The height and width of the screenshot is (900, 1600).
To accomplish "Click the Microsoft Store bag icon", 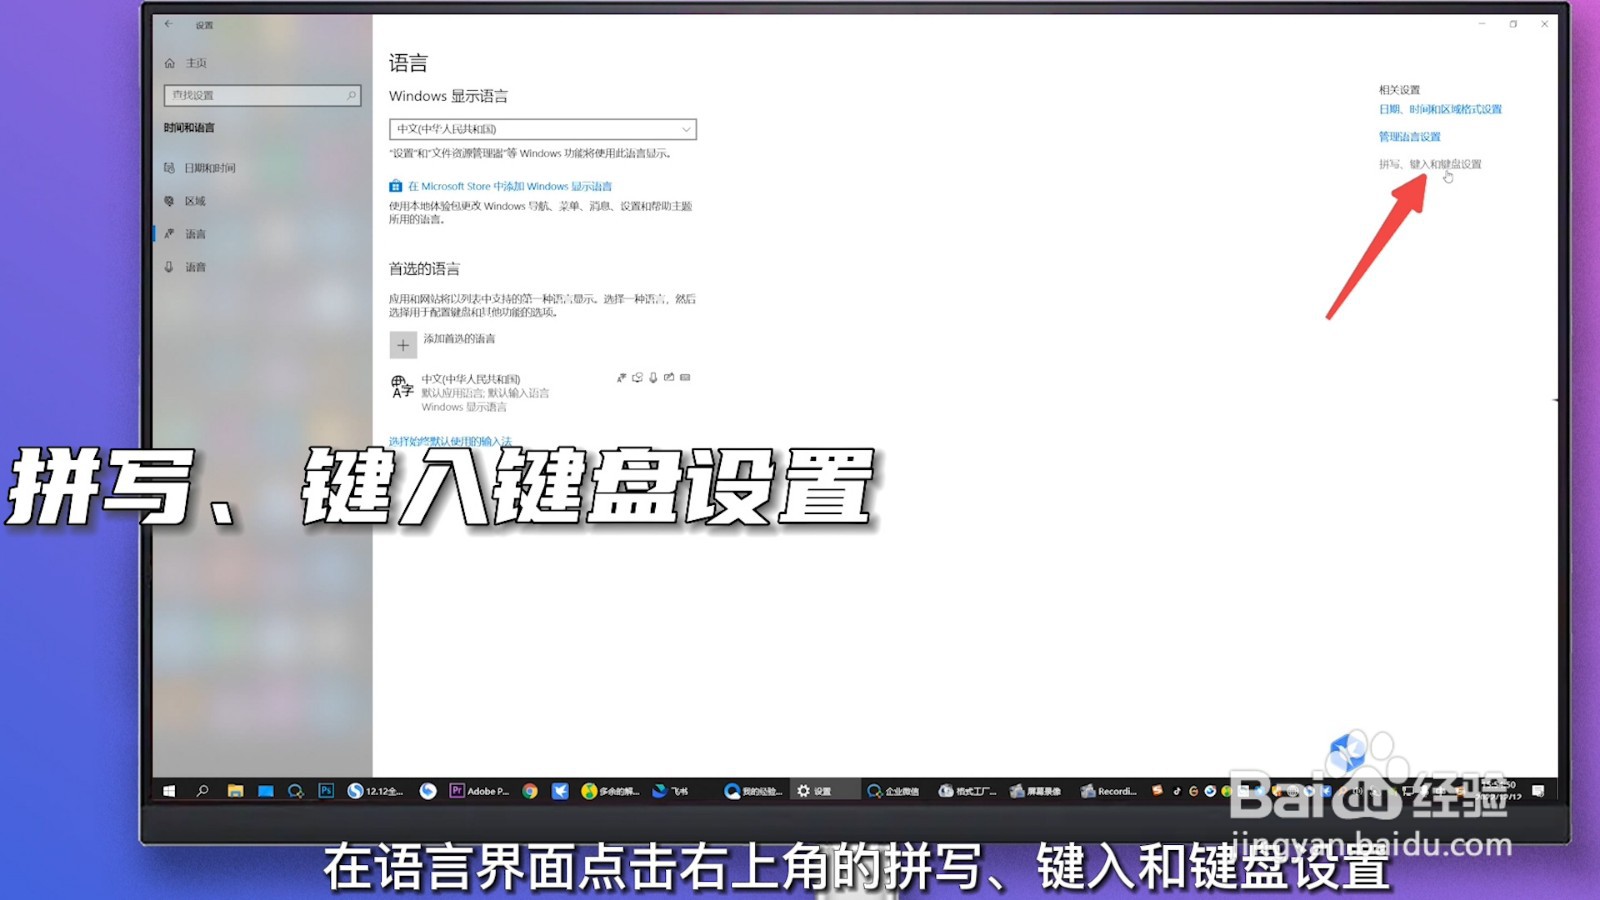I will pos(395,186).
